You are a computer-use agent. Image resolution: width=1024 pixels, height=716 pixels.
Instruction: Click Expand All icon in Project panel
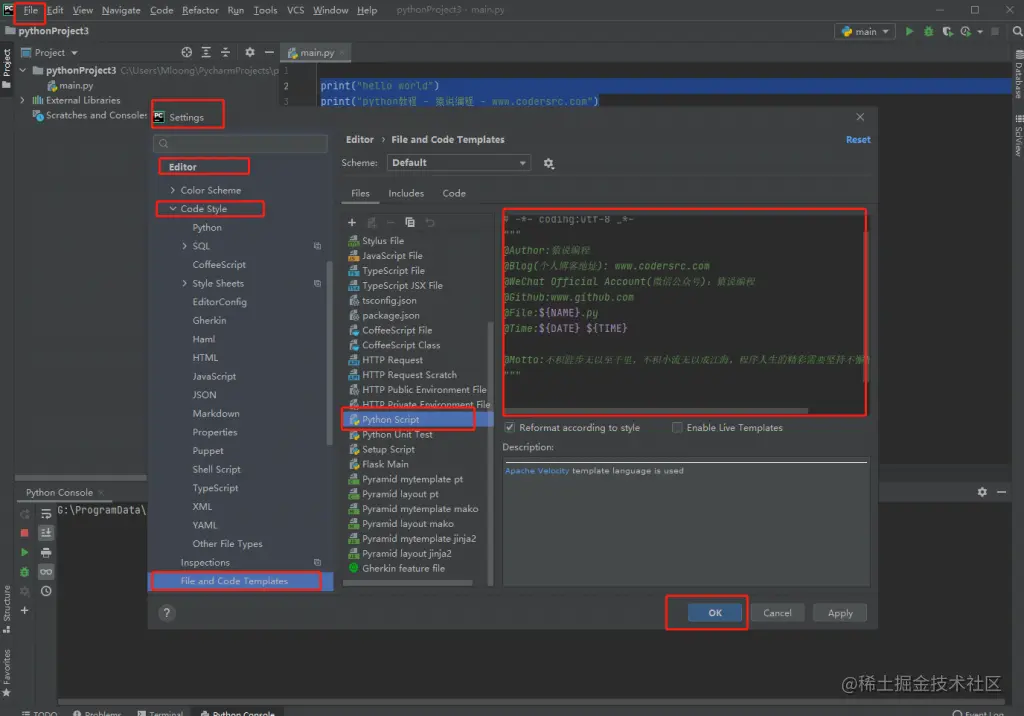coord(206,52)
